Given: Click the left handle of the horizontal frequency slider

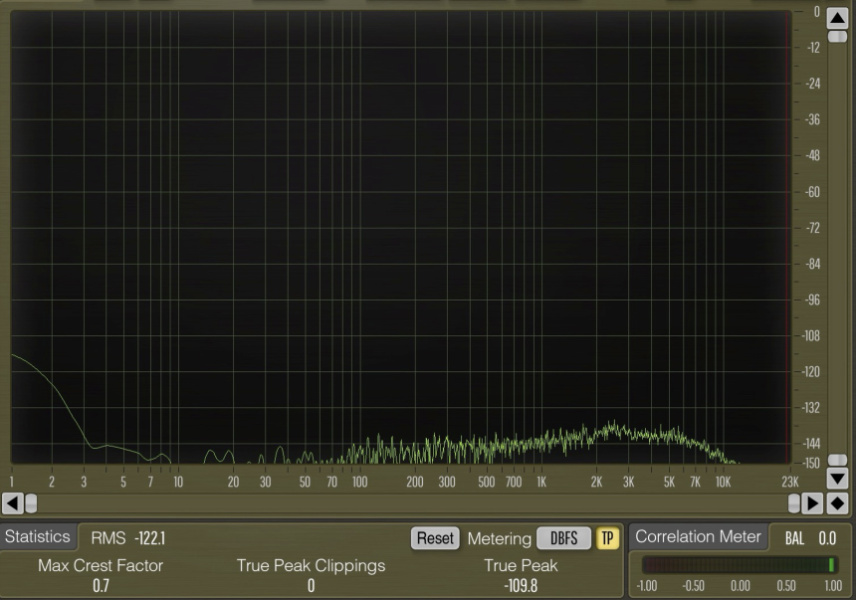Looking at the screenshot, I should [31, 503].
